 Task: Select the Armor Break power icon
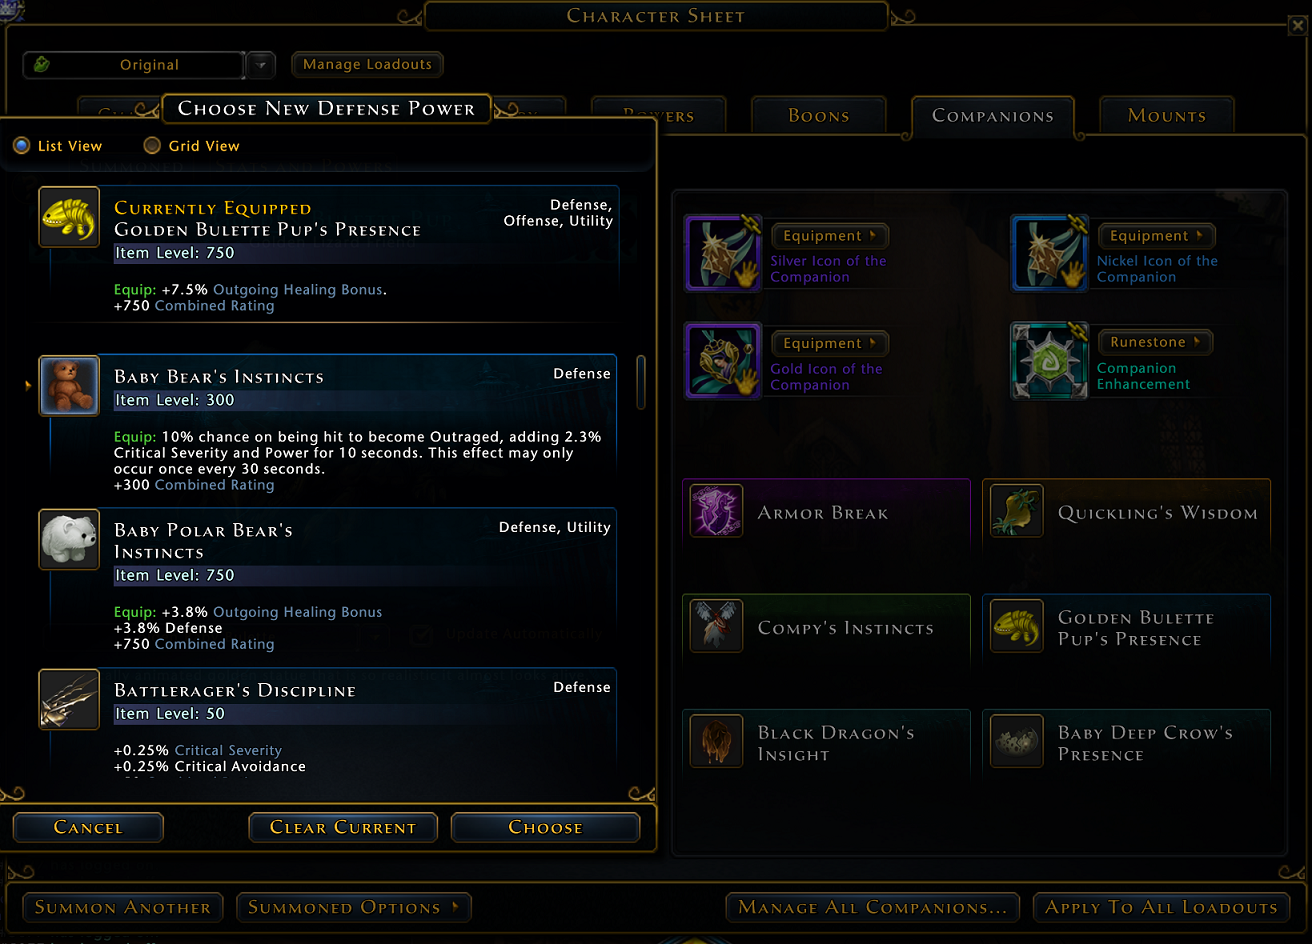716,511
